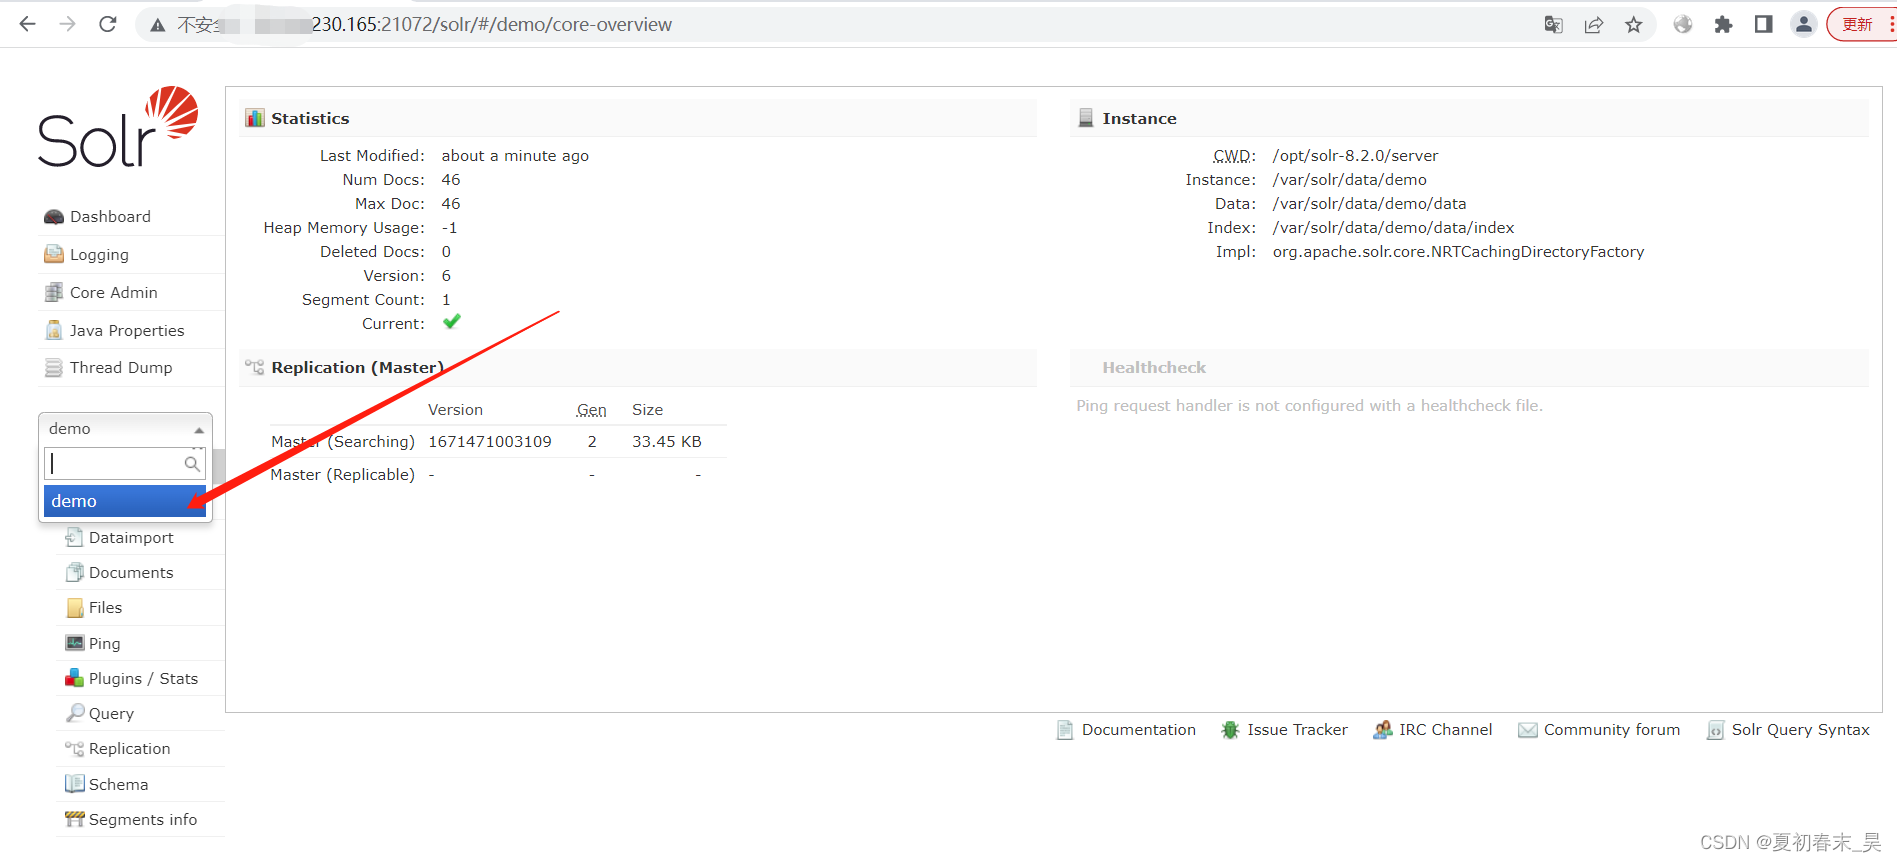Open Dataimport for the demo core
This screenshot has width=1897, height=862.
131,538
